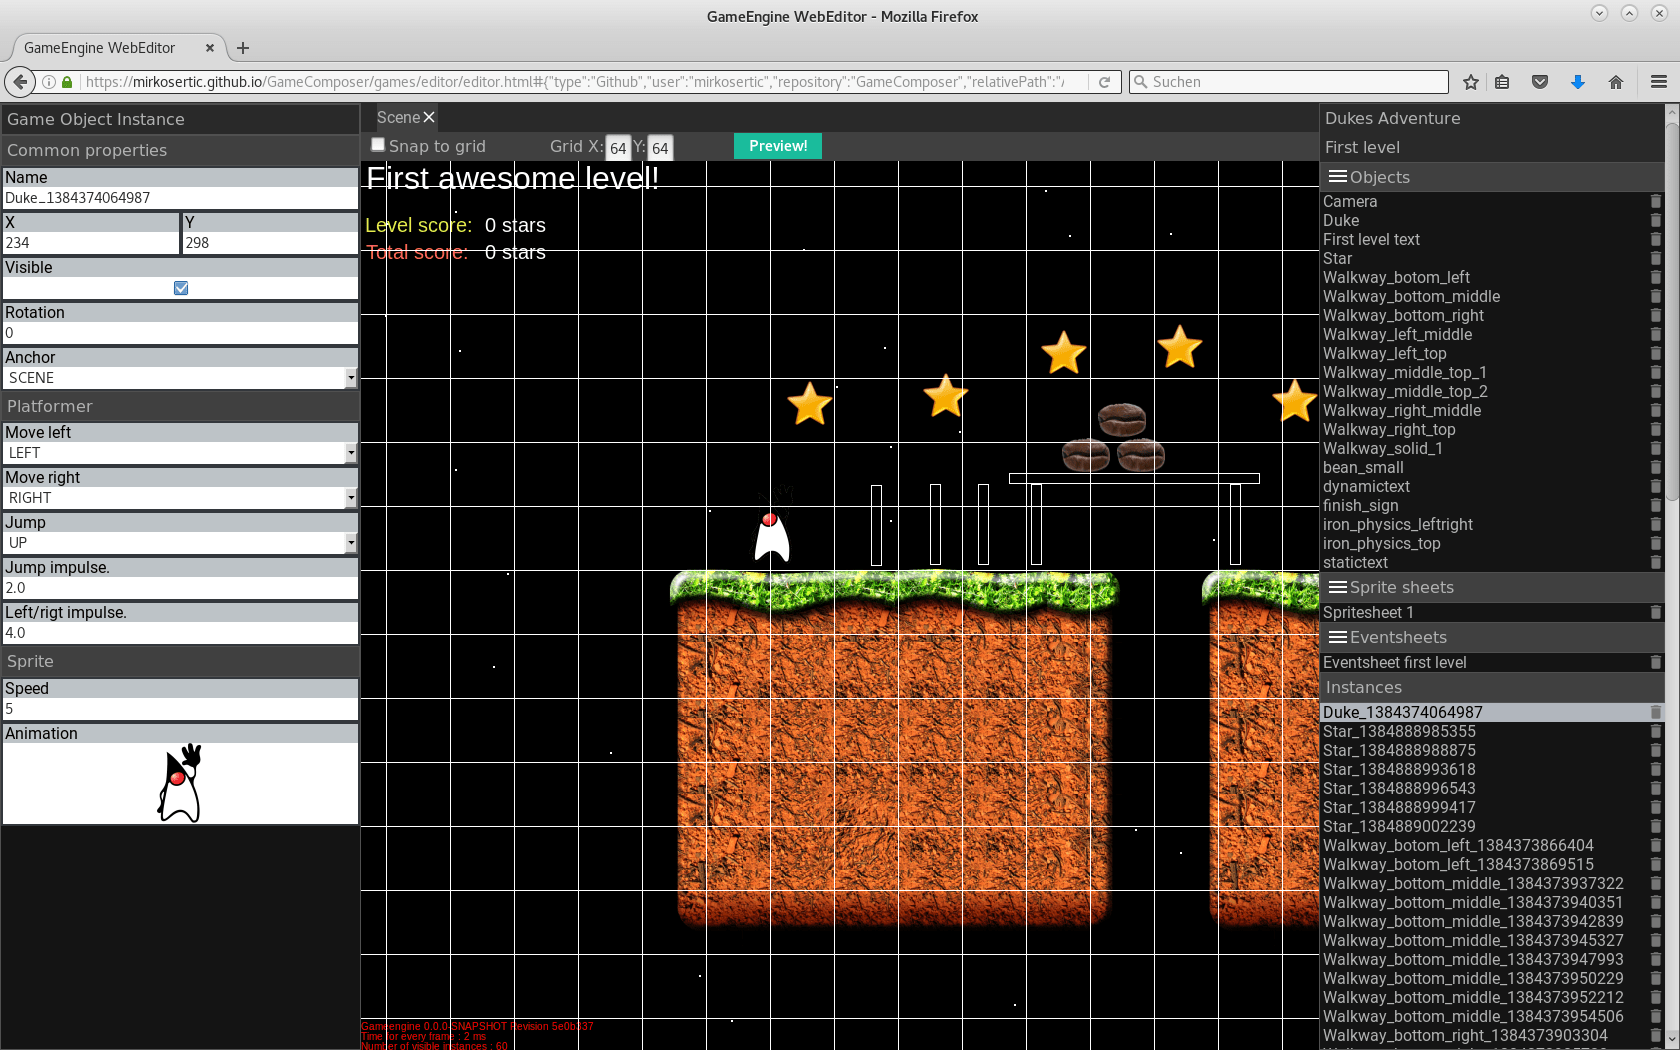
Task: Open the Eventsheets panel menu icon
Action: 1337,637
